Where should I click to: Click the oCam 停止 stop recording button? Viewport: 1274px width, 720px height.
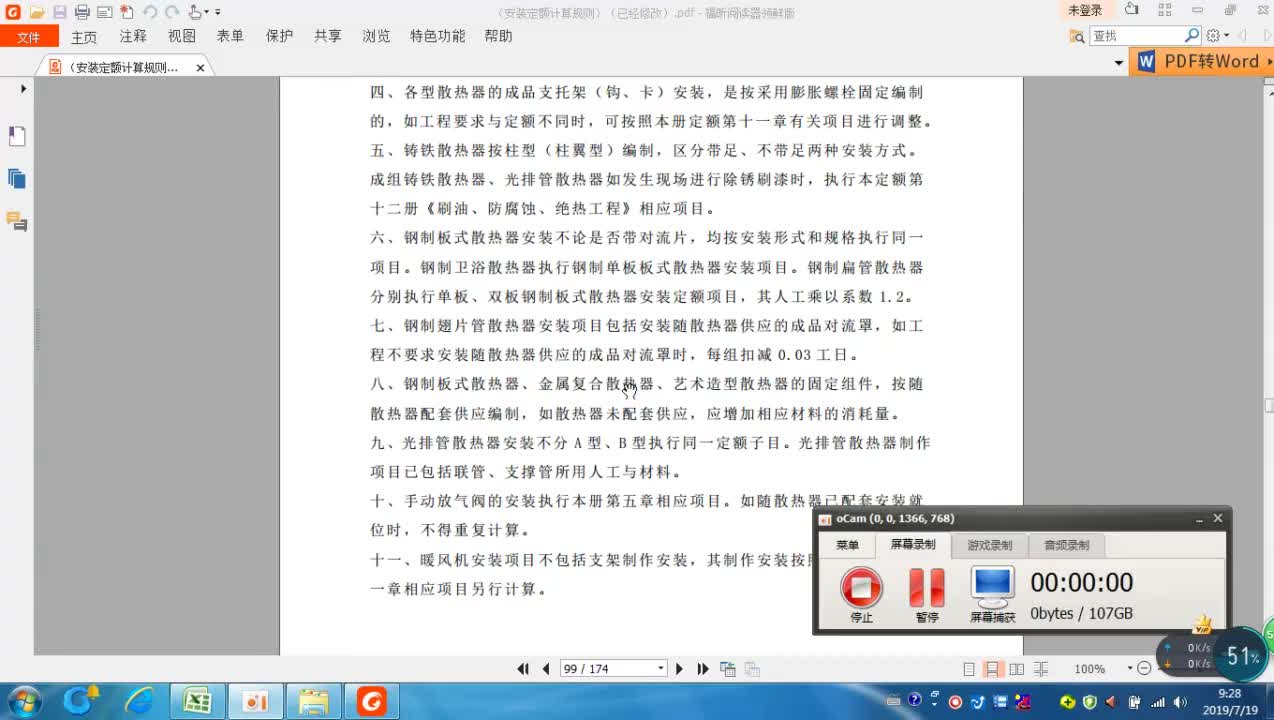coord(861,595)
